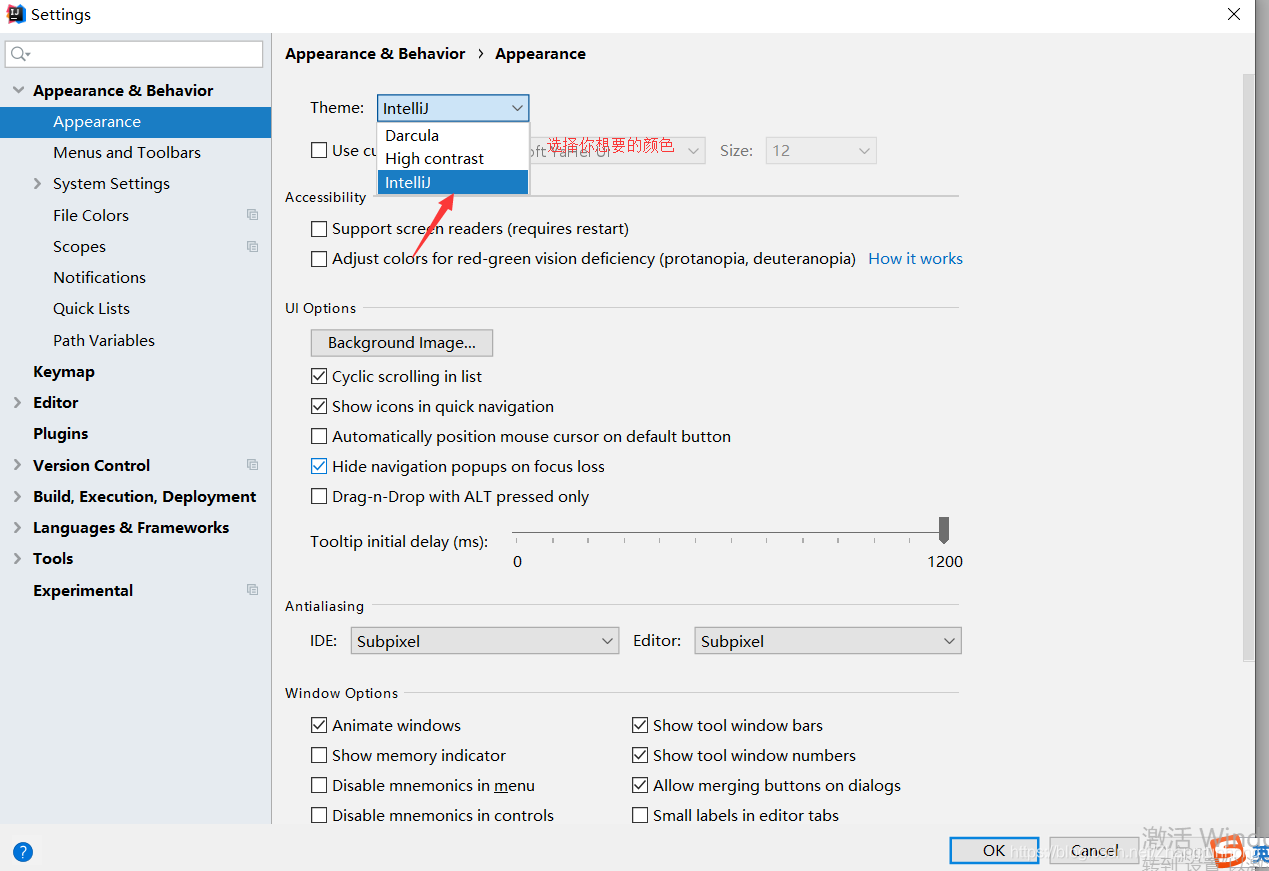This screenshot has width=1269, height=871.
Task: Click the Sogou input method tray icon
Action: point(1227,851)
